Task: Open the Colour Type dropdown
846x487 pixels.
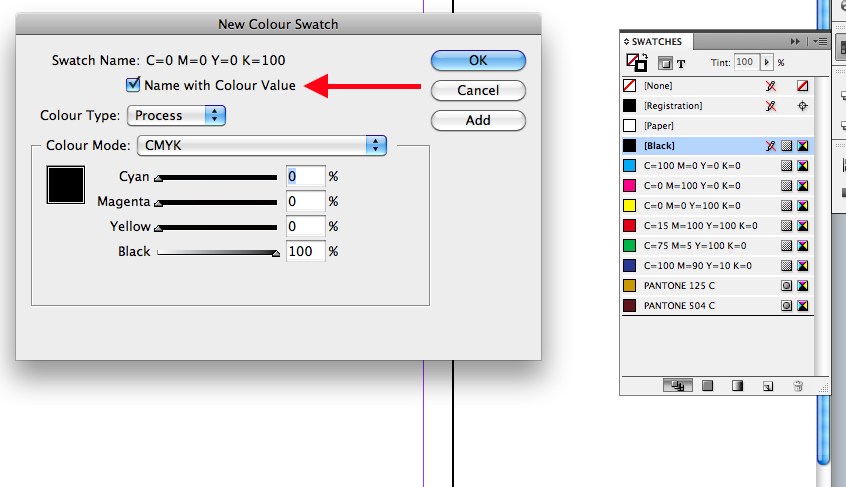Action: point(176,115)
